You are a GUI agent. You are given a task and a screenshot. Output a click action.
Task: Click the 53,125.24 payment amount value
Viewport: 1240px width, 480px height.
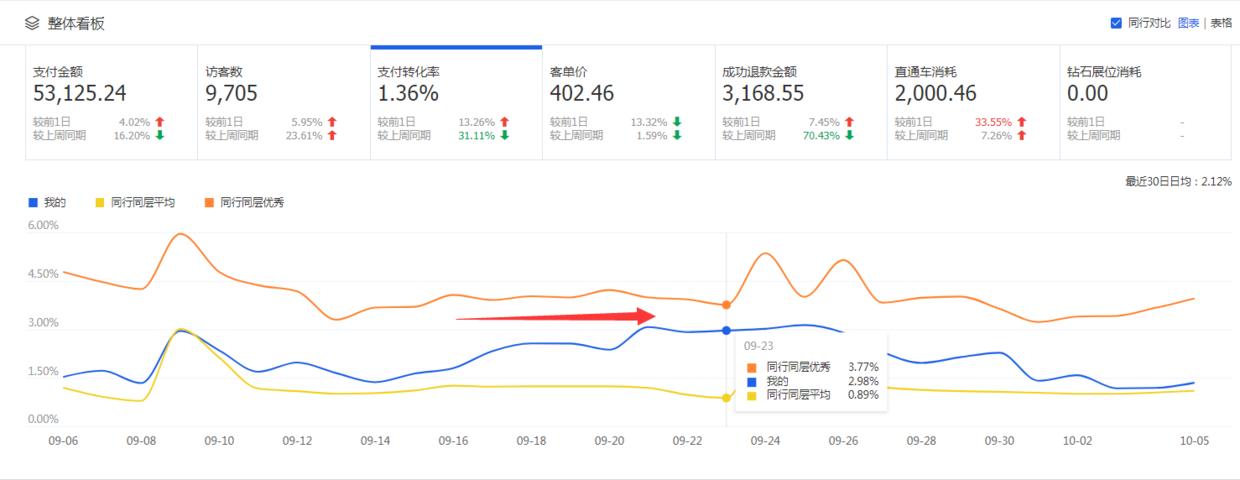(80, 94)
